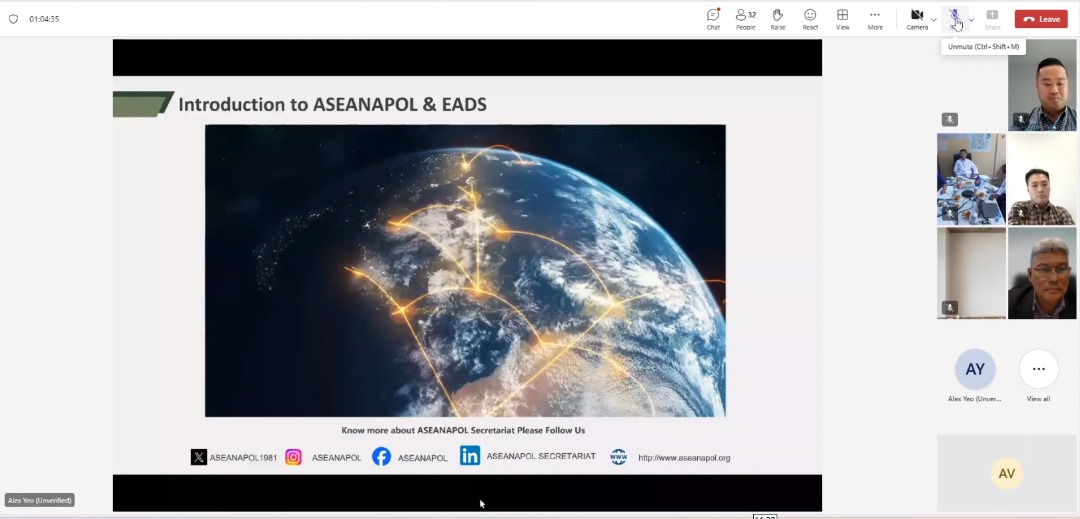Raise your hand in the meeting
The height and width of the screenshot is (519, 1080).
click(x=777, y=18)
